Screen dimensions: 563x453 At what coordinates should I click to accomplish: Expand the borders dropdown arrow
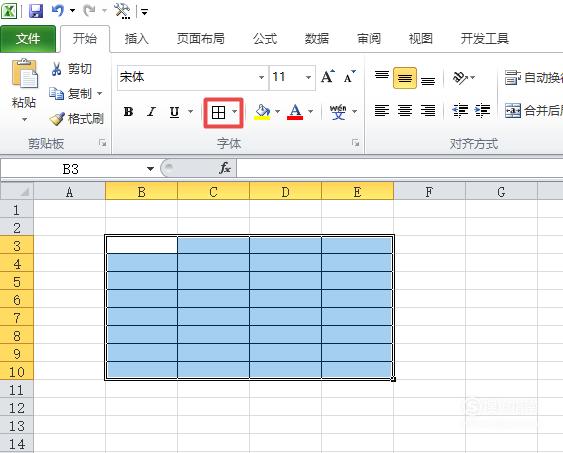[234, 112]
